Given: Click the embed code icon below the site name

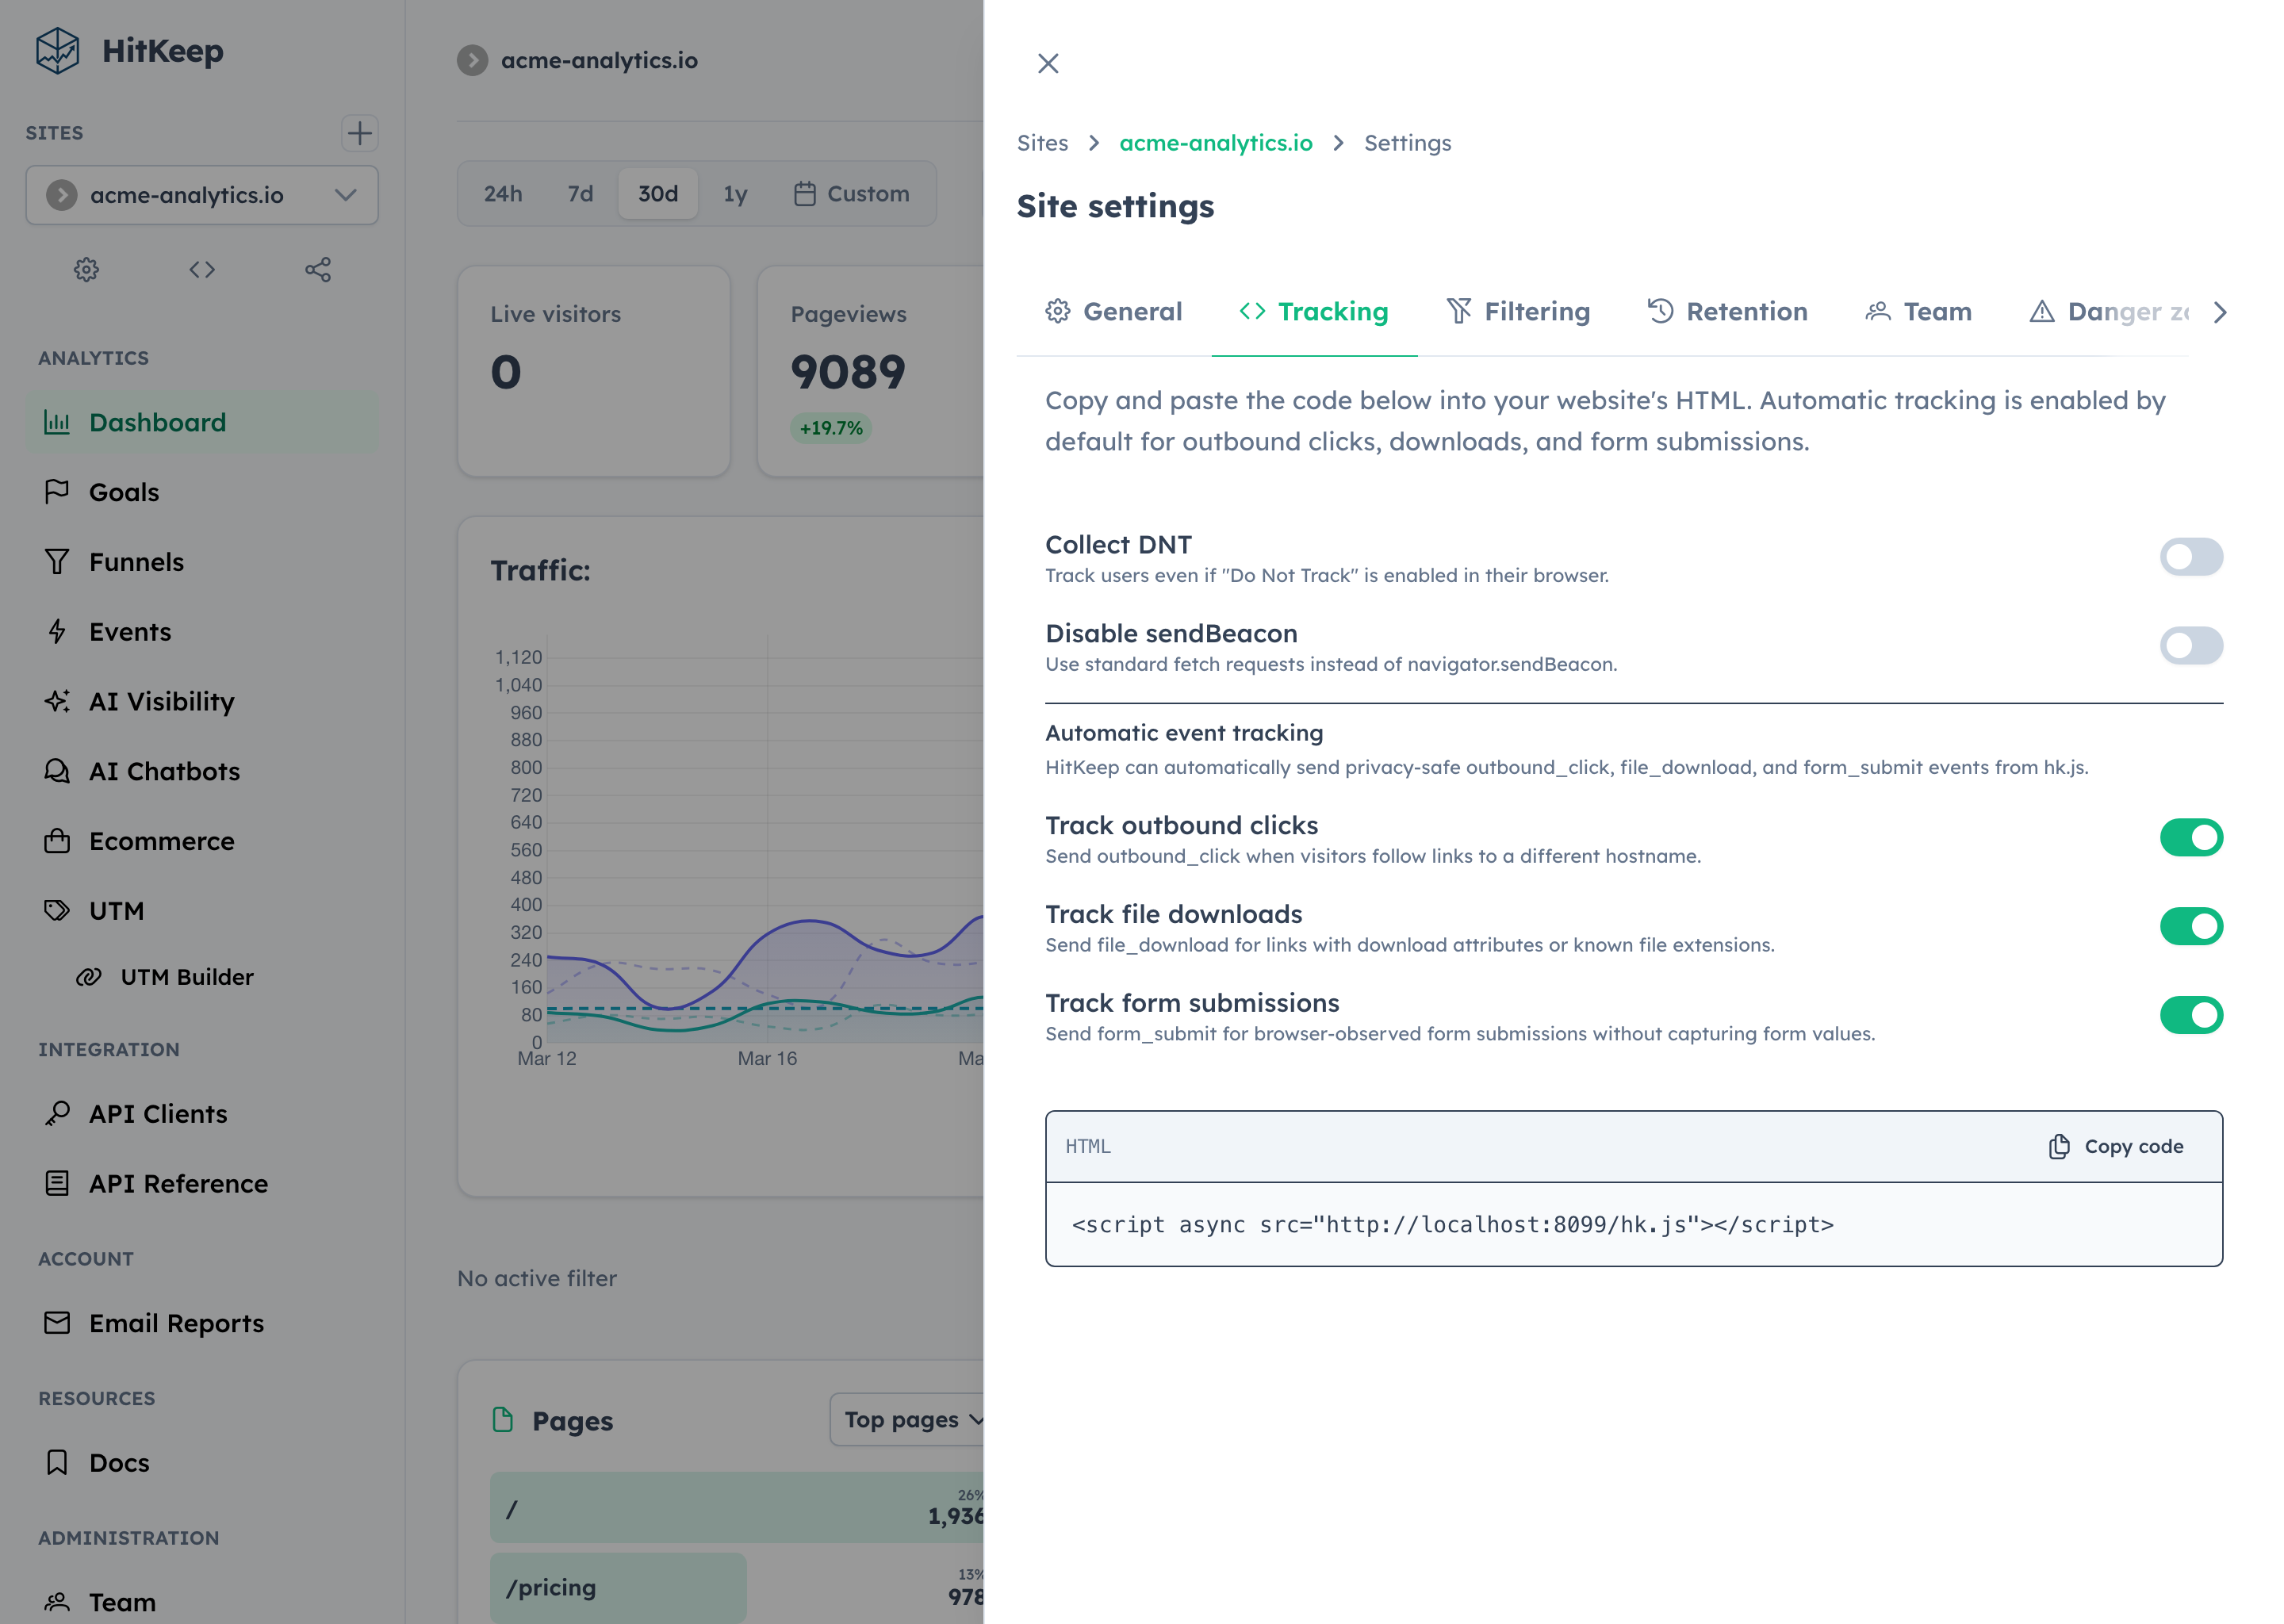Looking at the screenshot, I should (x=201, y=269).
